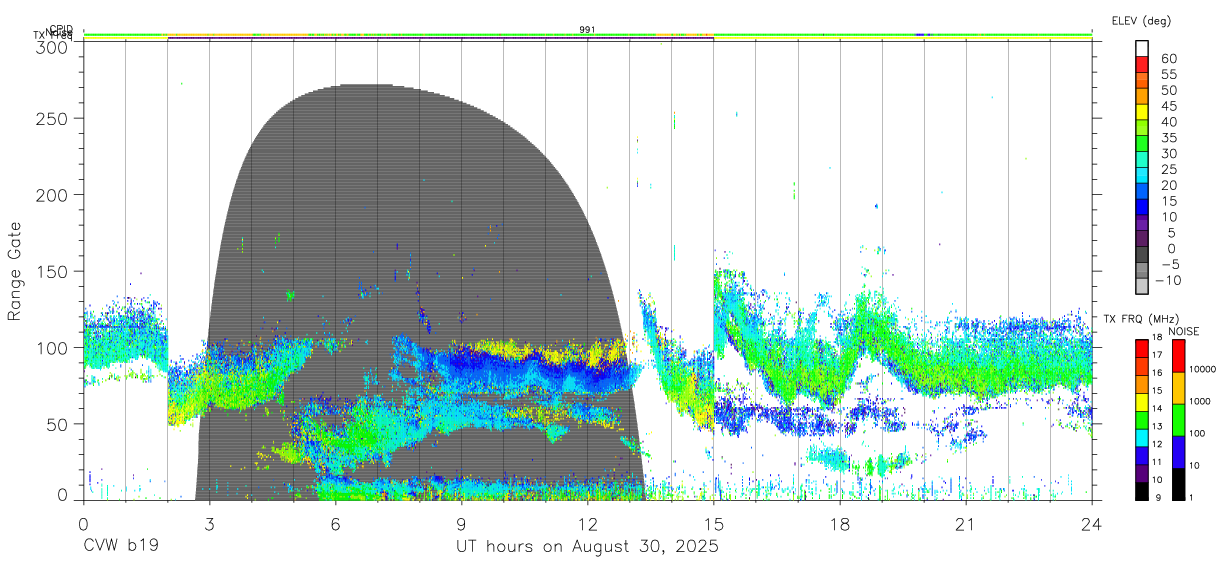Click the orange 1000–10000 NOISE segment
The height and width of the screenshot is (567, 1228).
point(1177,387)
